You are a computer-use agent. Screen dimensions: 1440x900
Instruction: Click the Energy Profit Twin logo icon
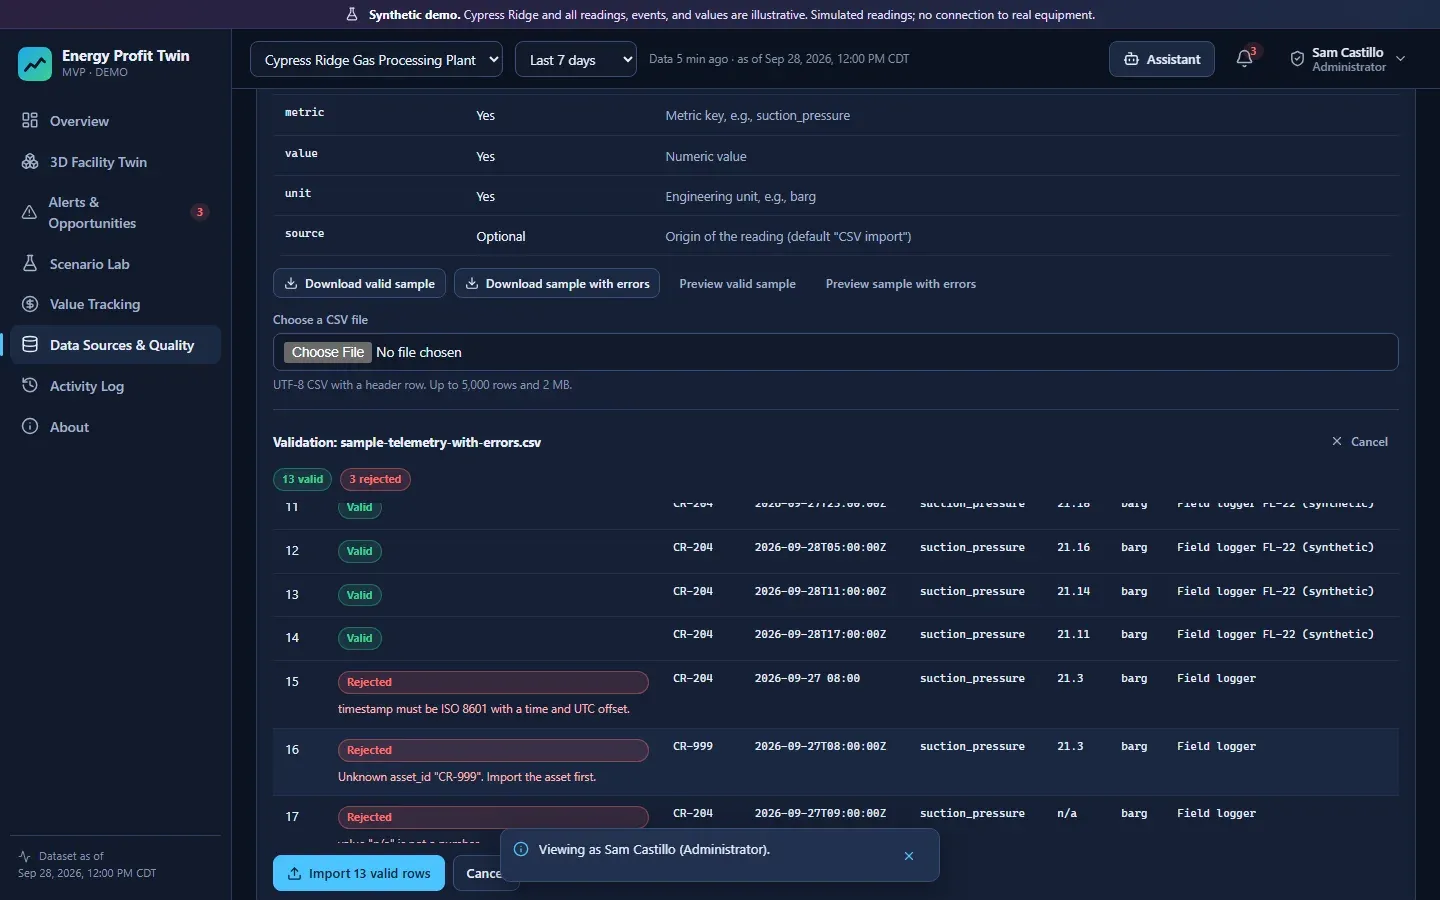click(x=35, y=63)
